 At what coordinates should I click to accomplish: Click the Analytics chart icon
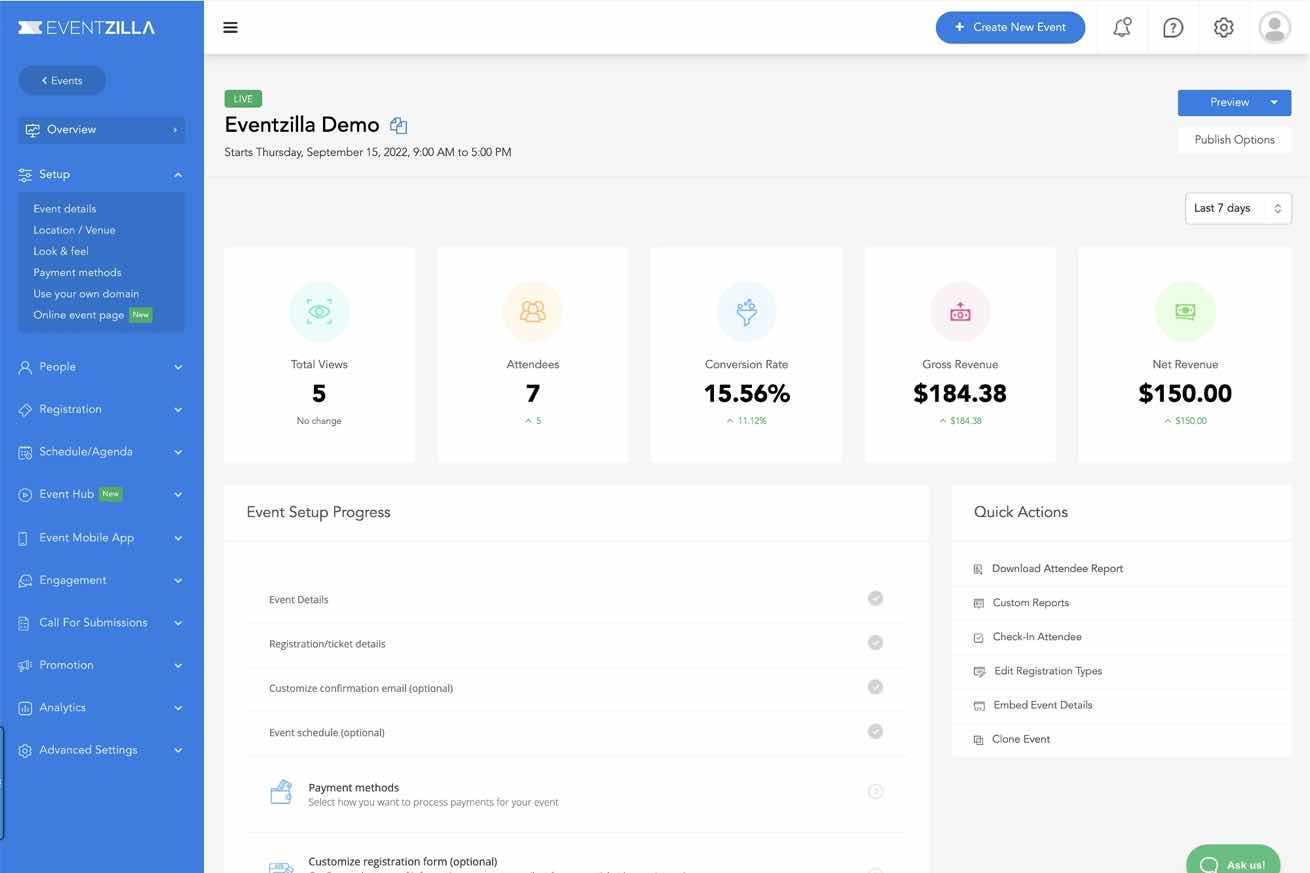(x=25, y=708)
